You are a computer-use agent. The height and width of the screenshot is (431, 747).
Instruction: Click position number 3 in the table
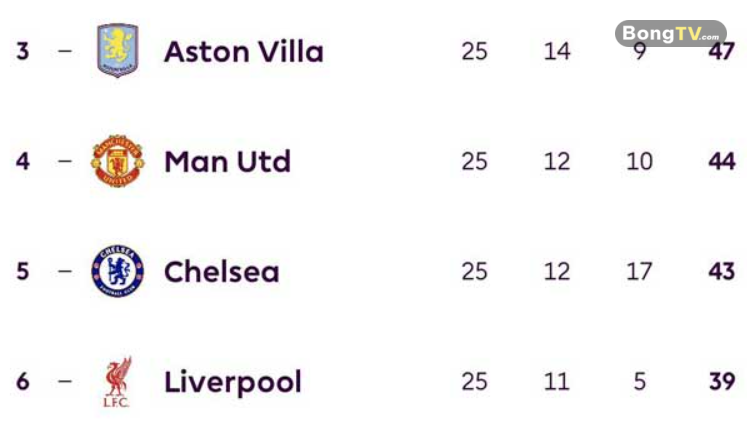click(23, 51)
